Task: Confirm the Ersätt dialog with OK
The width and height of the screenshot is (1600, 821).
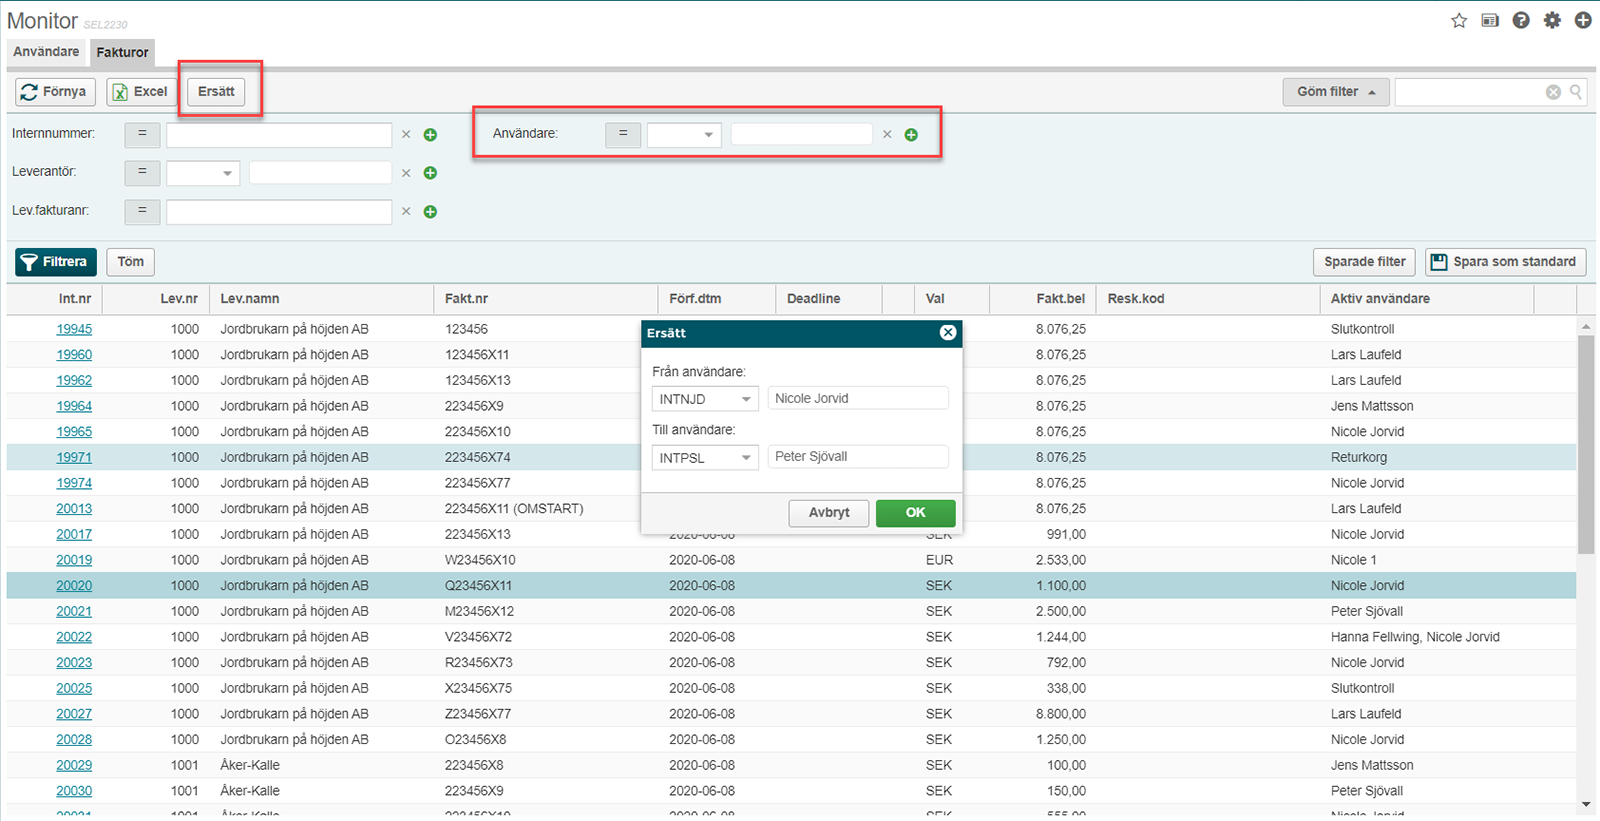Action: (x=915, y=513)
